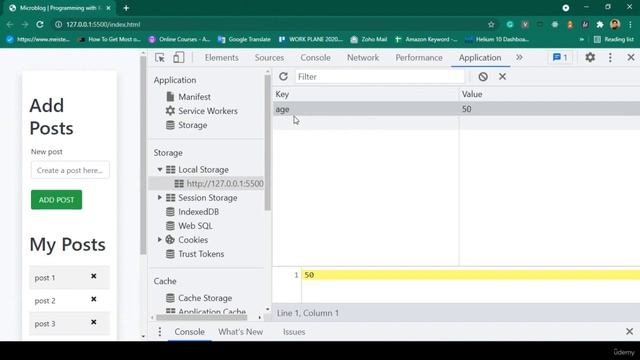The image size is (640, 360).
Task: Select the Application tab
Action: tap(480, 58)
